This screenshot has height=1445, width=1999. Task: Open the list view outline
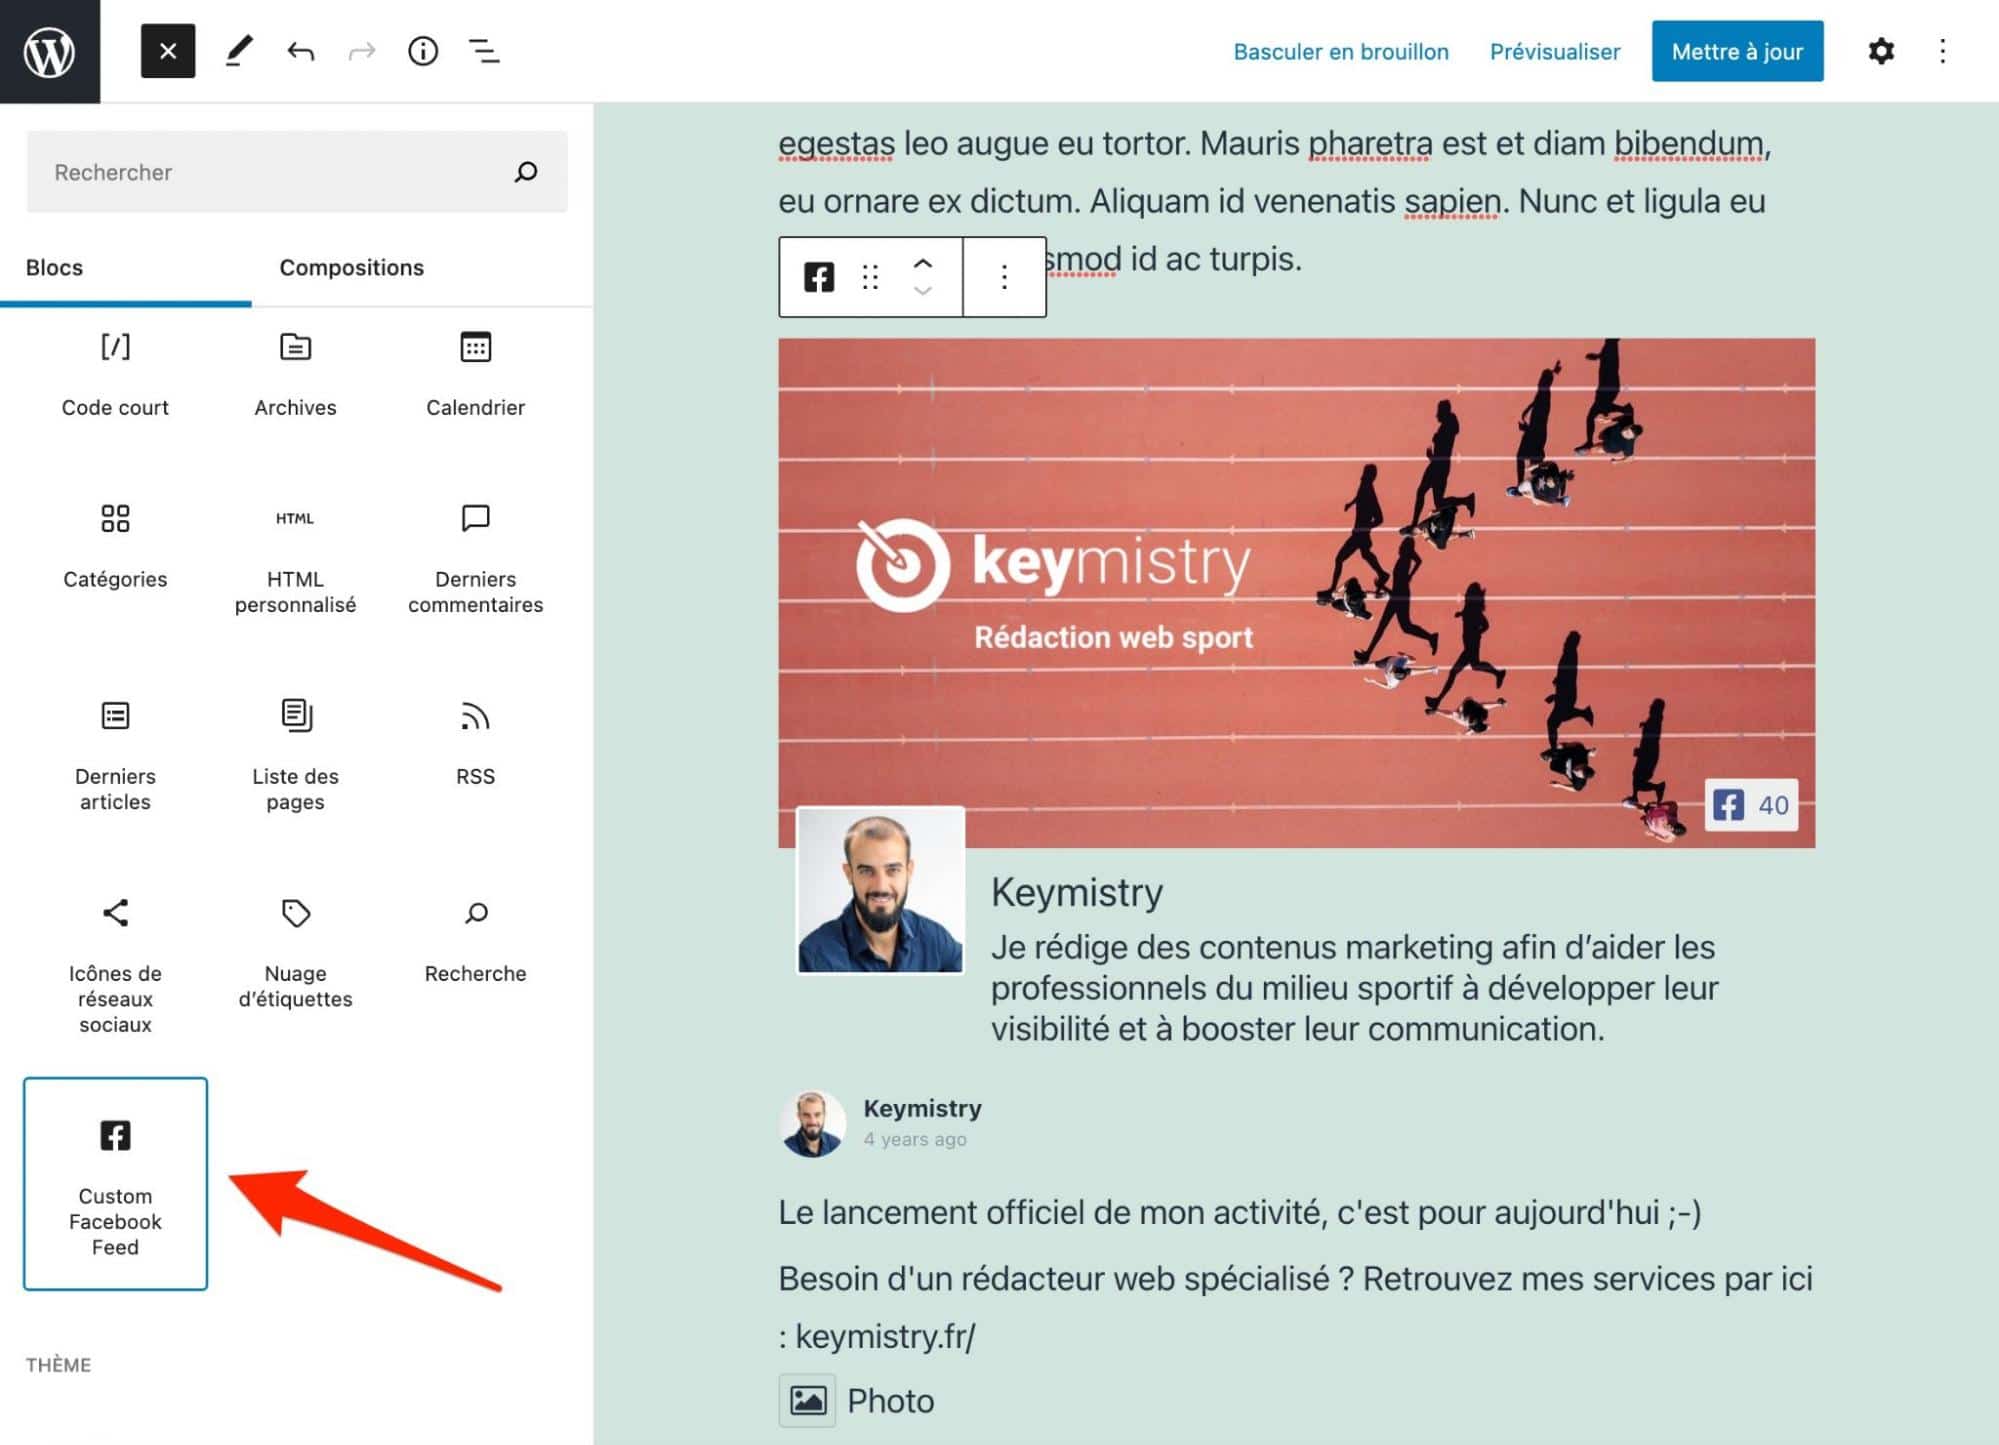[484, 51]
